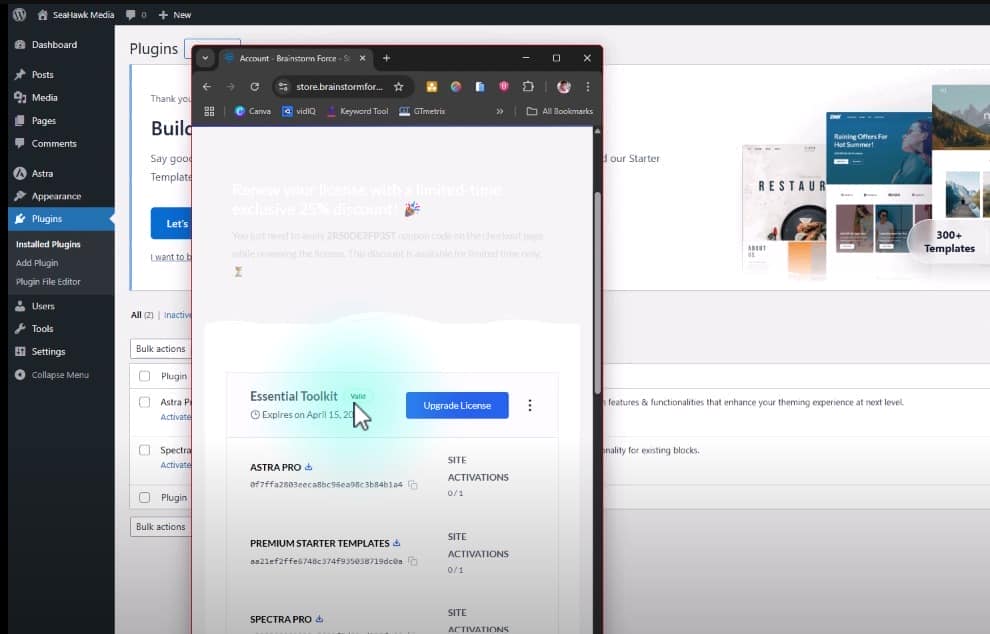Viewport: 990px width, 634px height.
Task: Open Add Plugin in the sidebar
Action: [x=37, y=263]
